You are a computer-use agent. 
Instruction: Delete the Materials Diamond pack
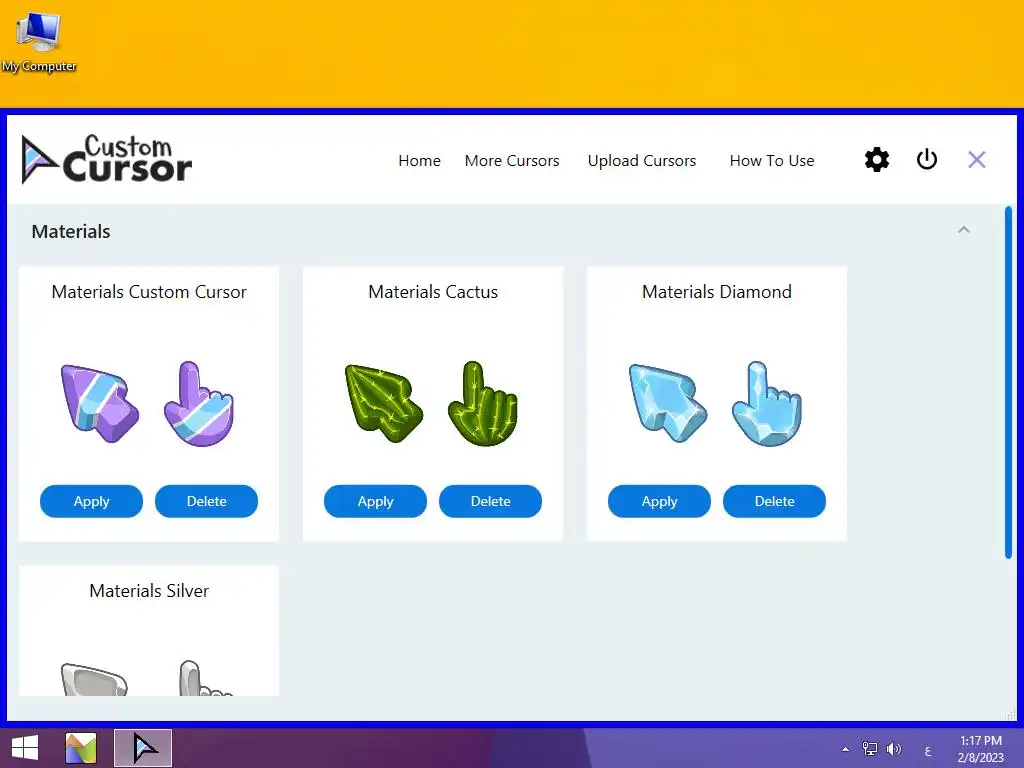click(775, 501)
